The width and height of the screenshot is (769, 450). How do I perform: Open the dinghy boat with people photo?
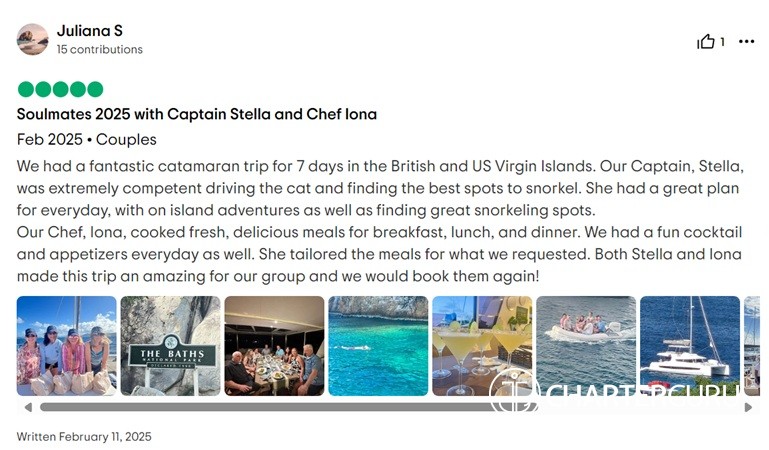tap(586, 346)
